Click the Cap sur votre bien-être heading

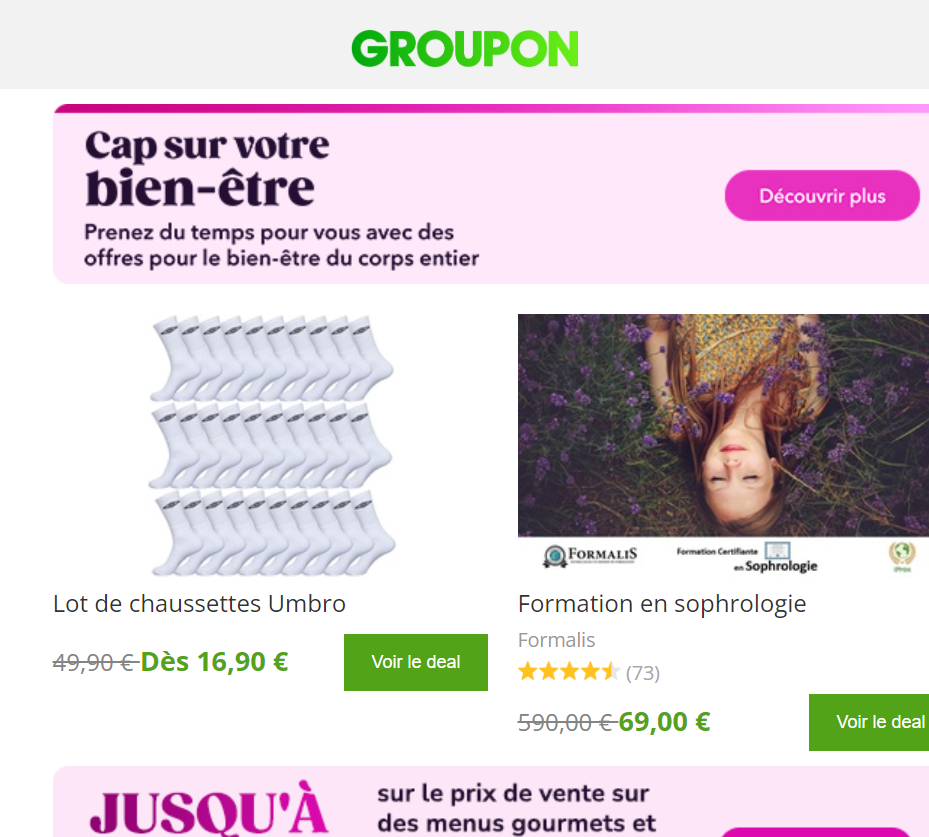(207, 168)
